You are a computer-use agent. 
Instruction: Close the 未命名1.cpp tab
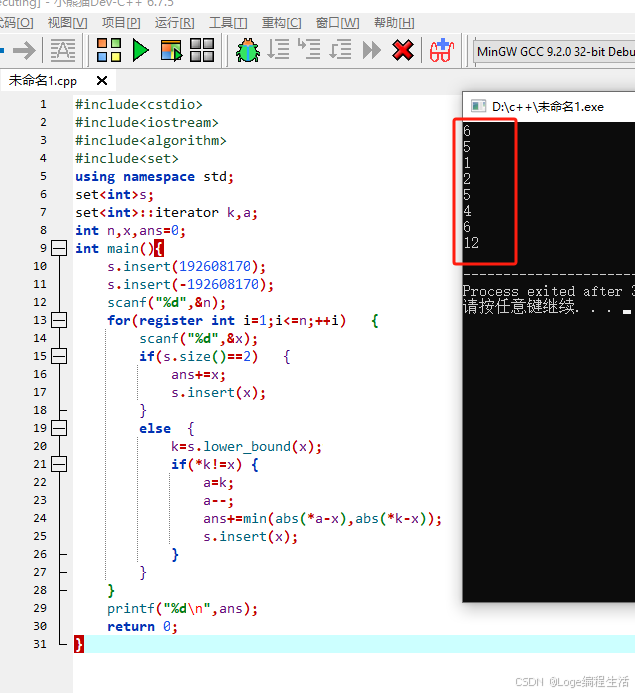(x=102, y=80)
